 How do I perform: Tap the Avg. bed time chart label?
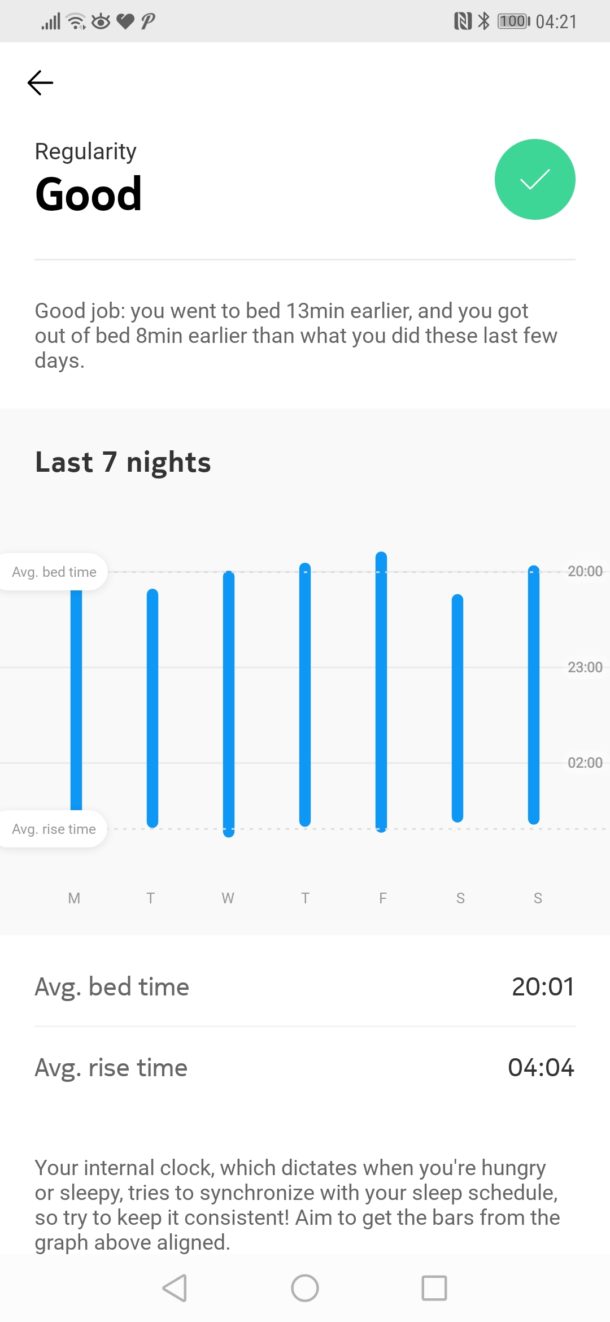click(54, 571)
